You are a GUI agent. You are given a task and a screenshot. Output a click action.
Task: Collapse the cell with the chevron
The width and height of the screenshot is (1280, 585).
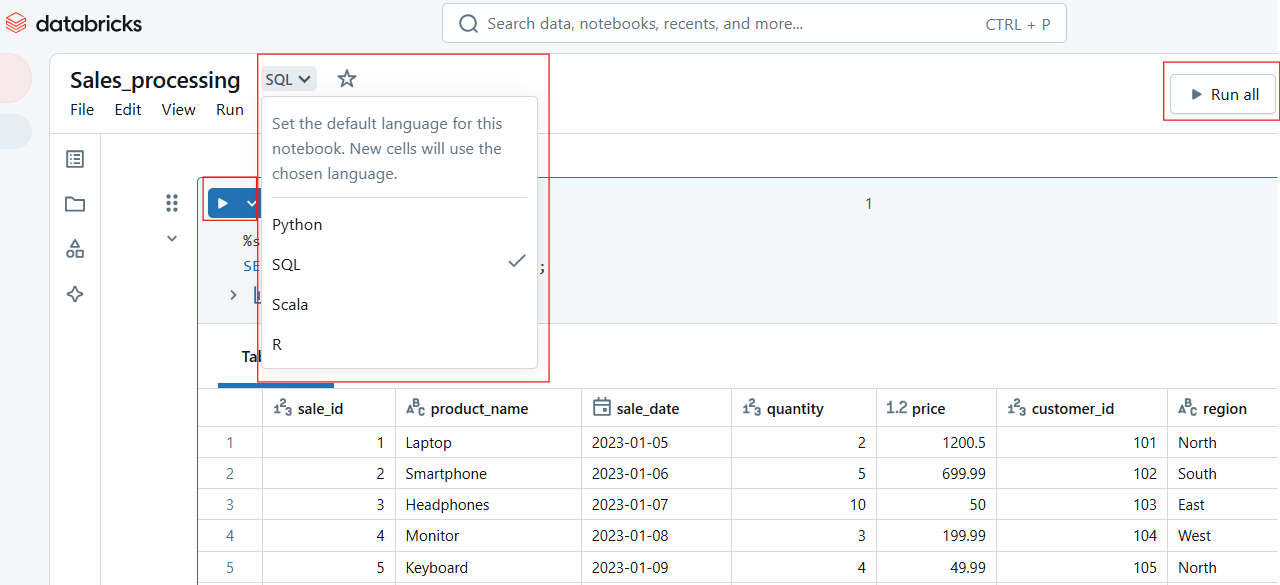(x=172, y=238)
